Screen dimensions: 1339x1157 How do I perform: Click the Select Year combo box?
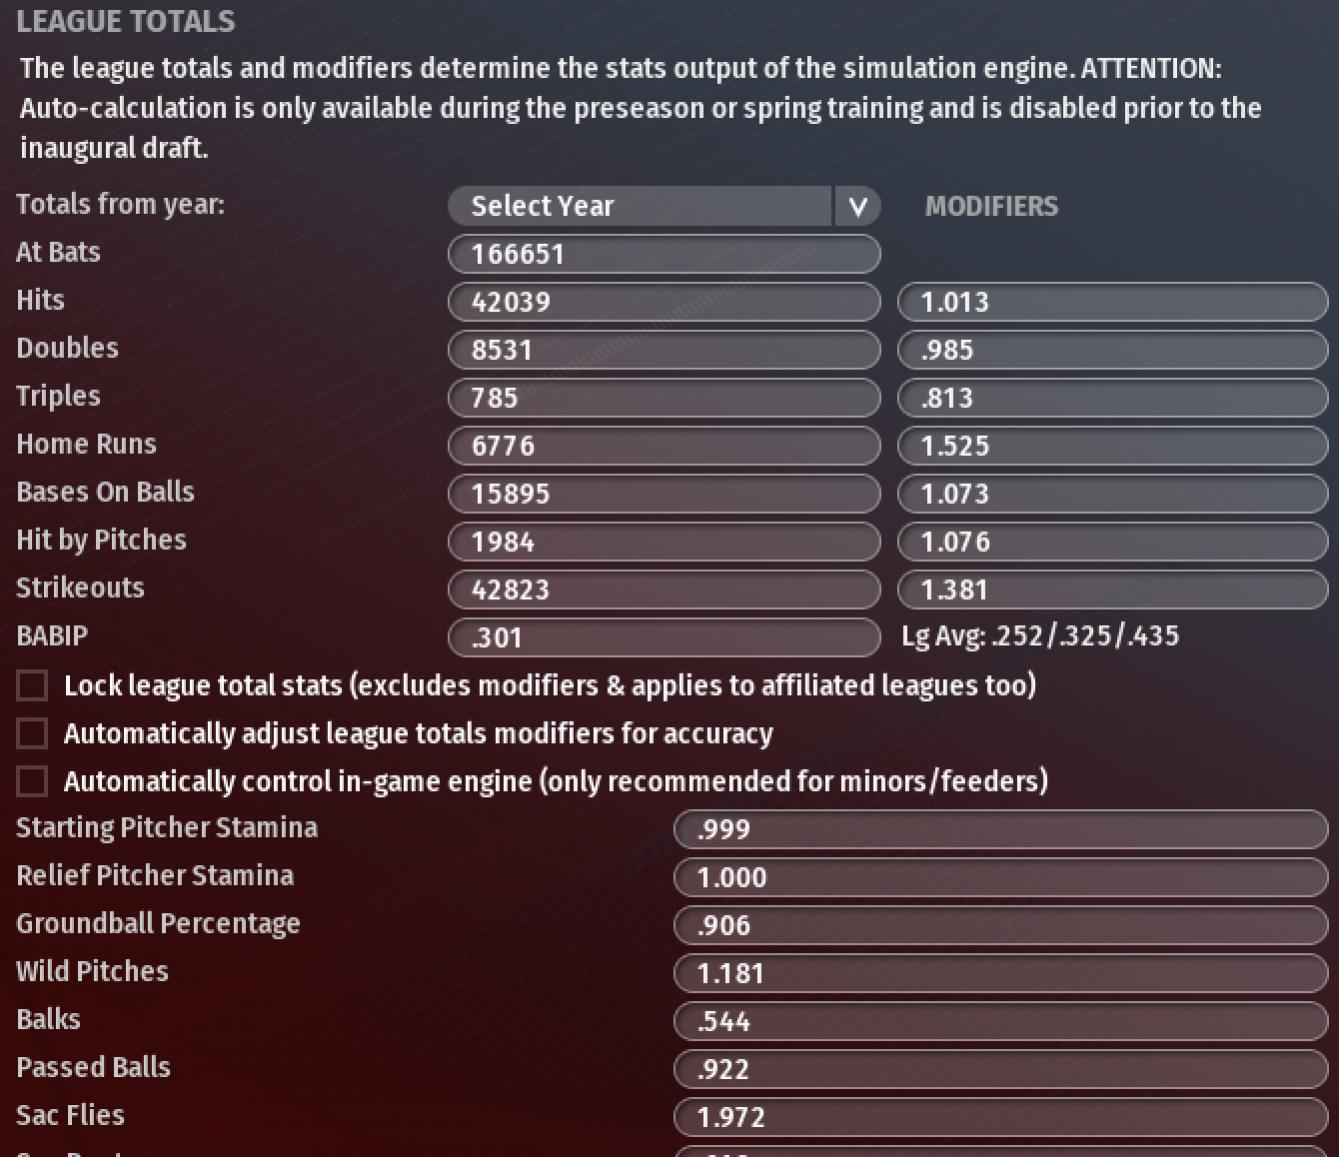coord(640,206)
